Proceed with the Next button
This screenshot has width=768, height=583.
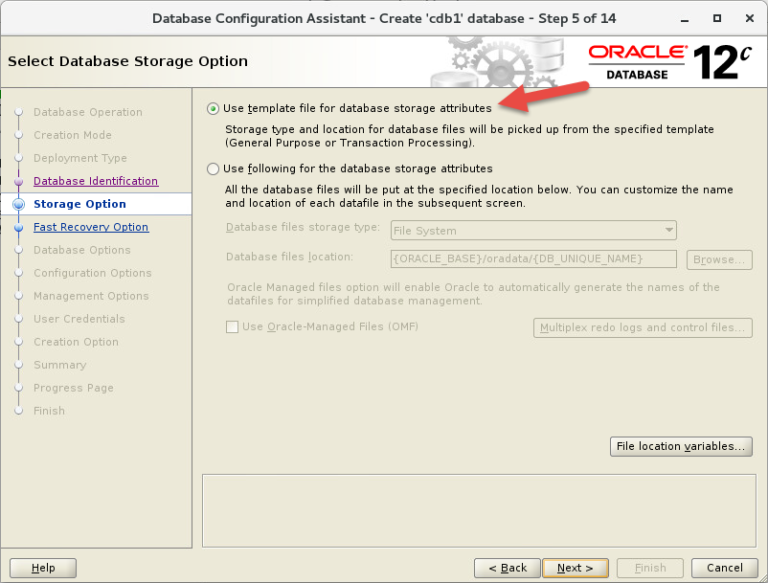tap(575, 568)
